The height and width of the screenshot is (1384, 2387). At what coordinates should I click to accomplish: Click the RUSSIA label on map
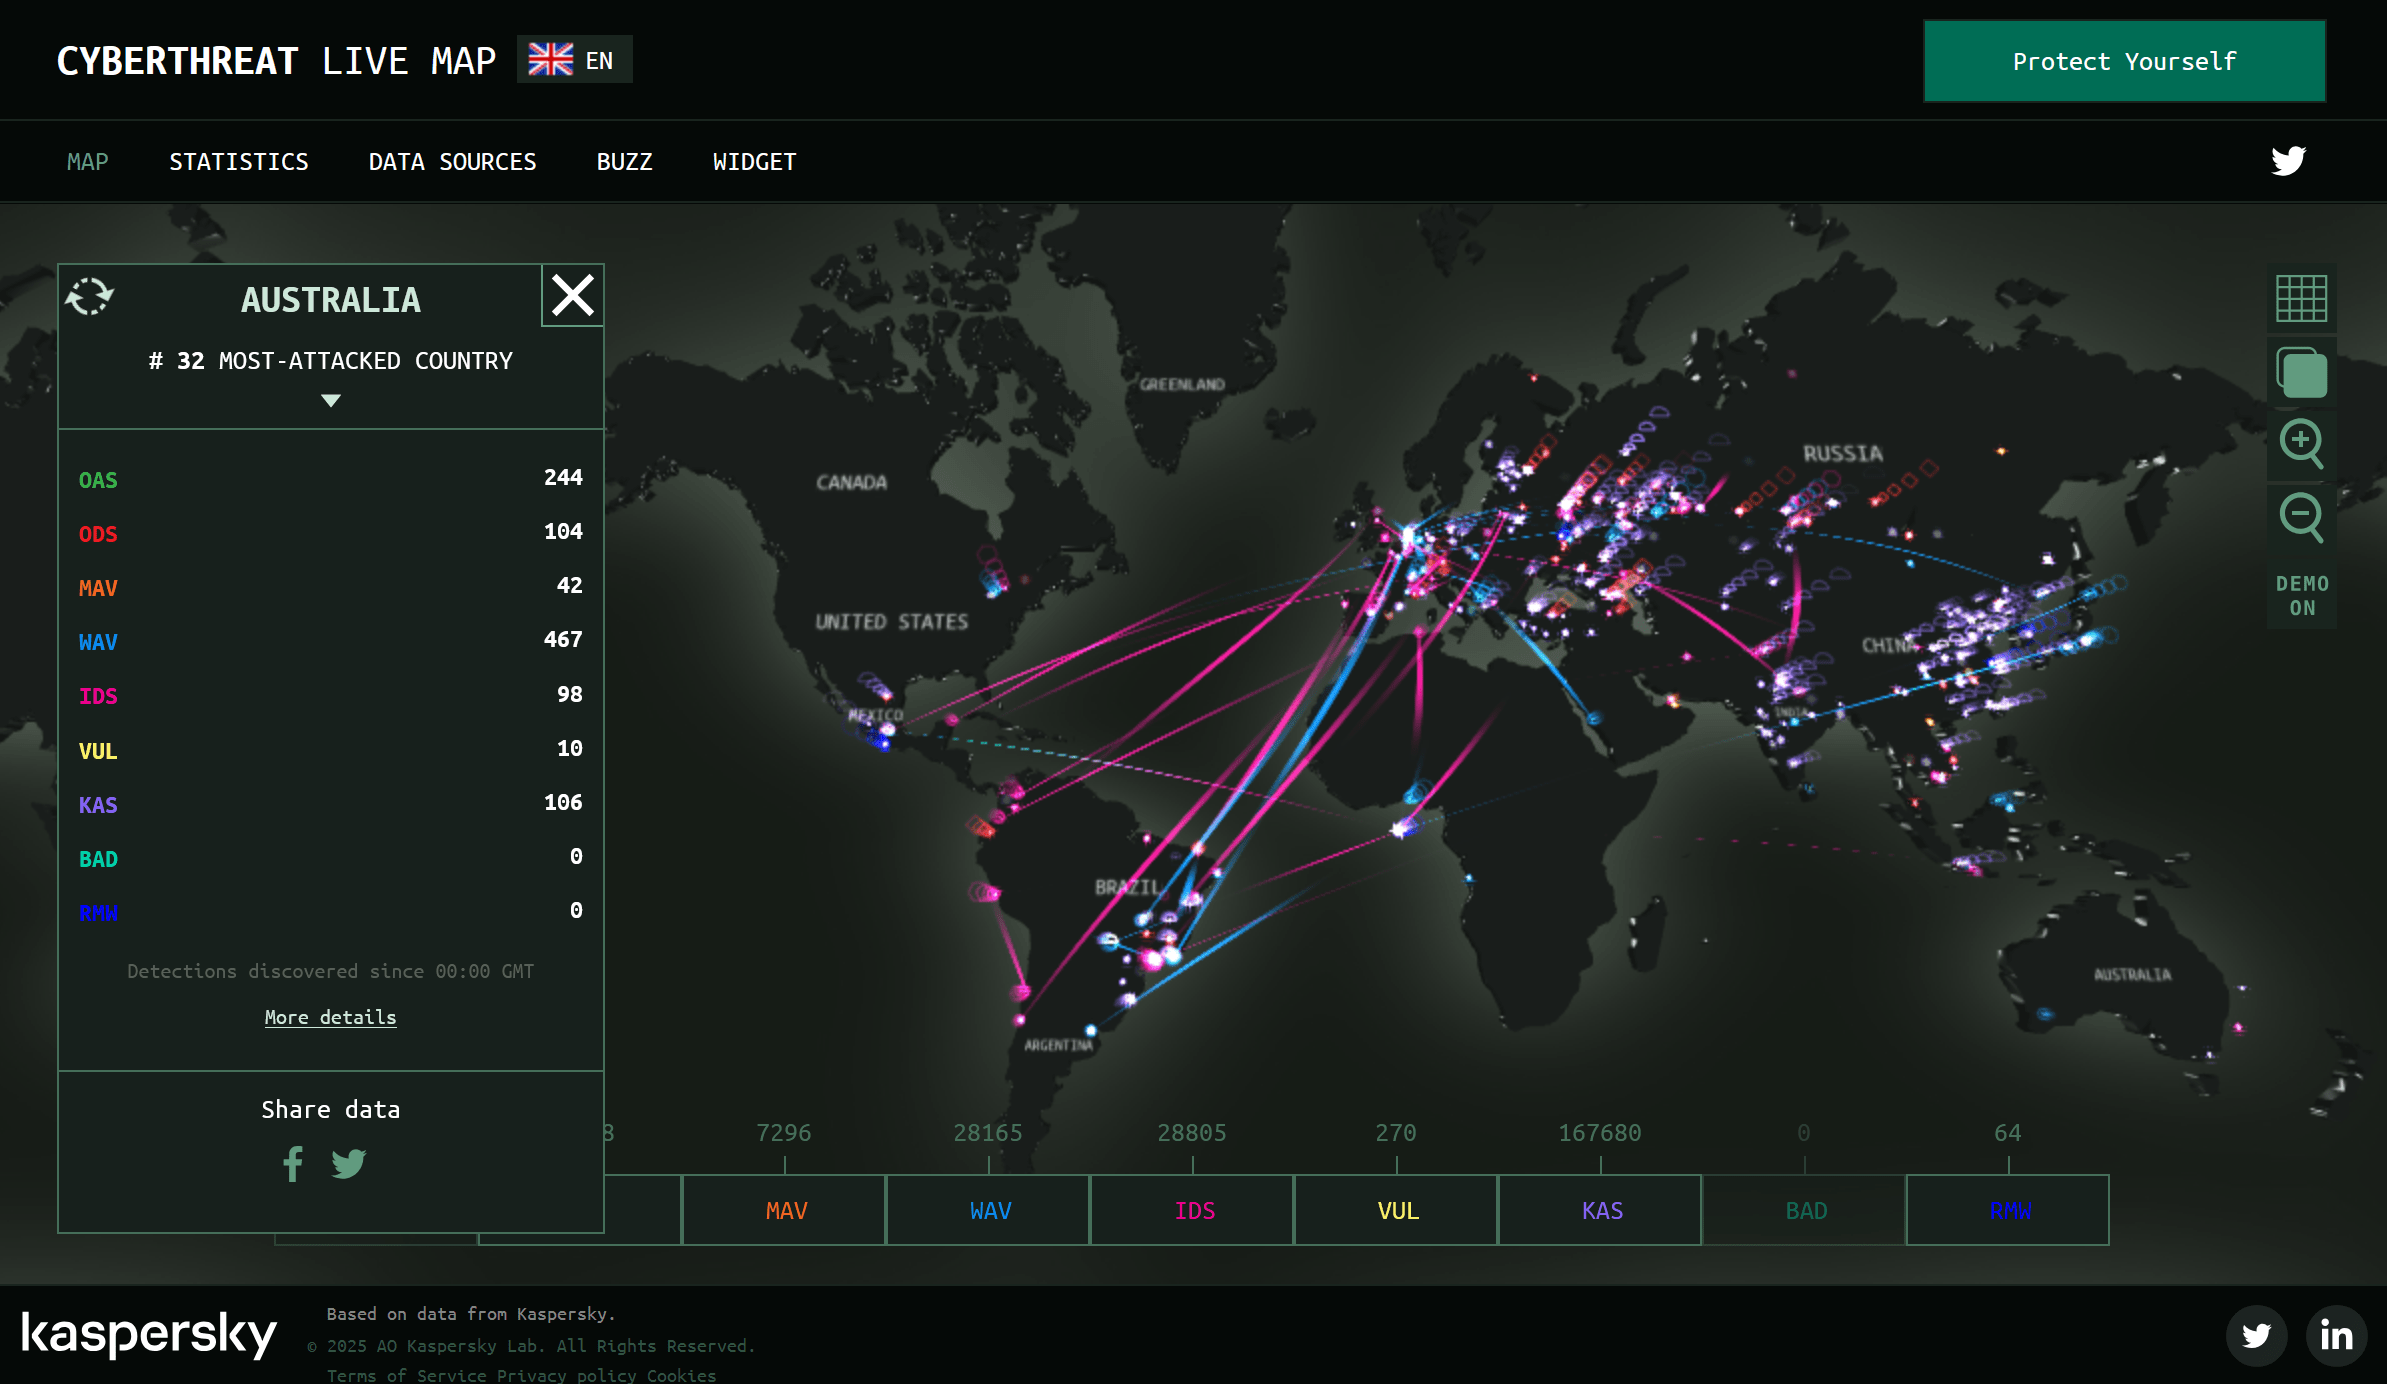1842,454
